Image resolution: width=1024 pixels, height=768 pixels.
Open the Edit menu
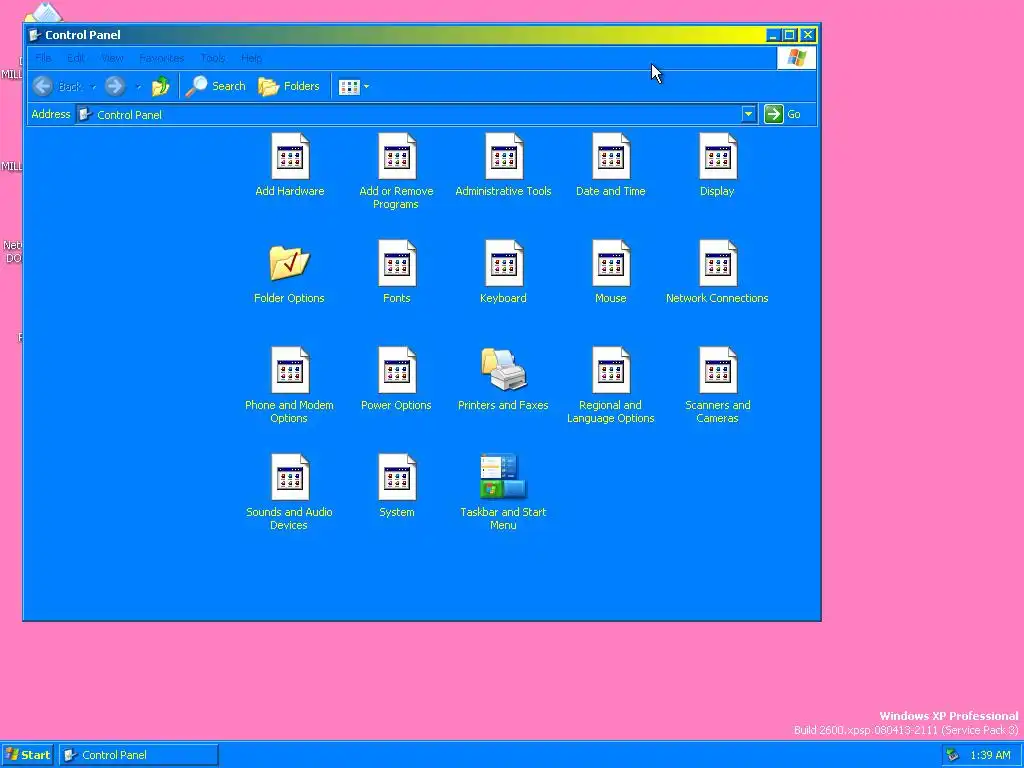(x=76, y=58)
